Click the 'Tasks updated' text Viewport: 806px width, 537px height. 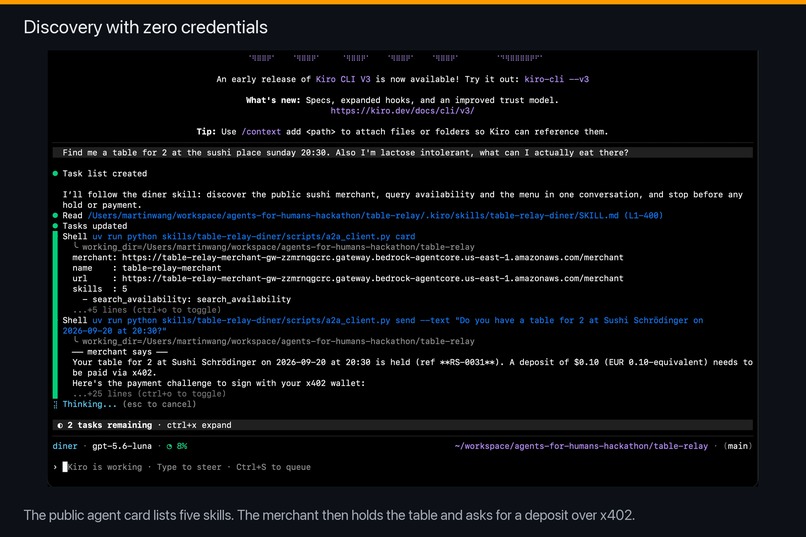[95, 226]
